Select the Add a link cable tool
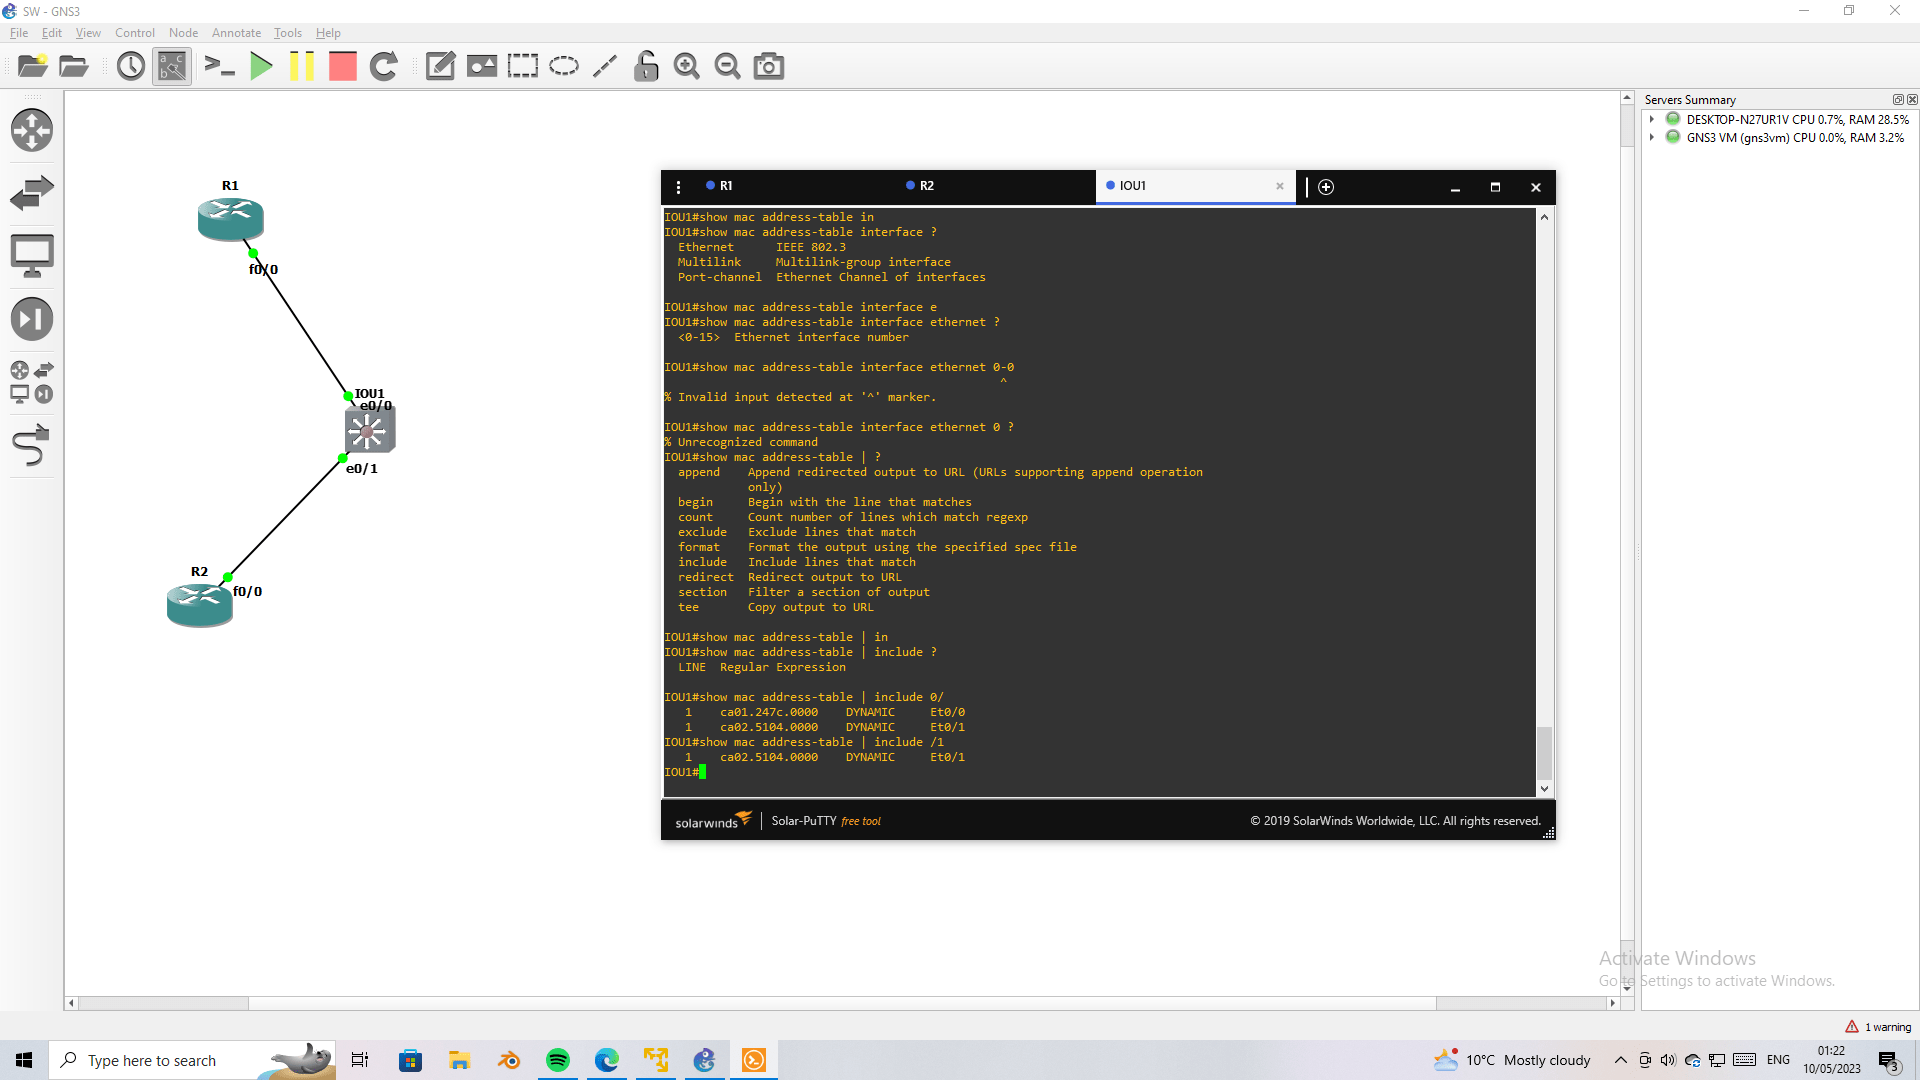 coord(31,446)
